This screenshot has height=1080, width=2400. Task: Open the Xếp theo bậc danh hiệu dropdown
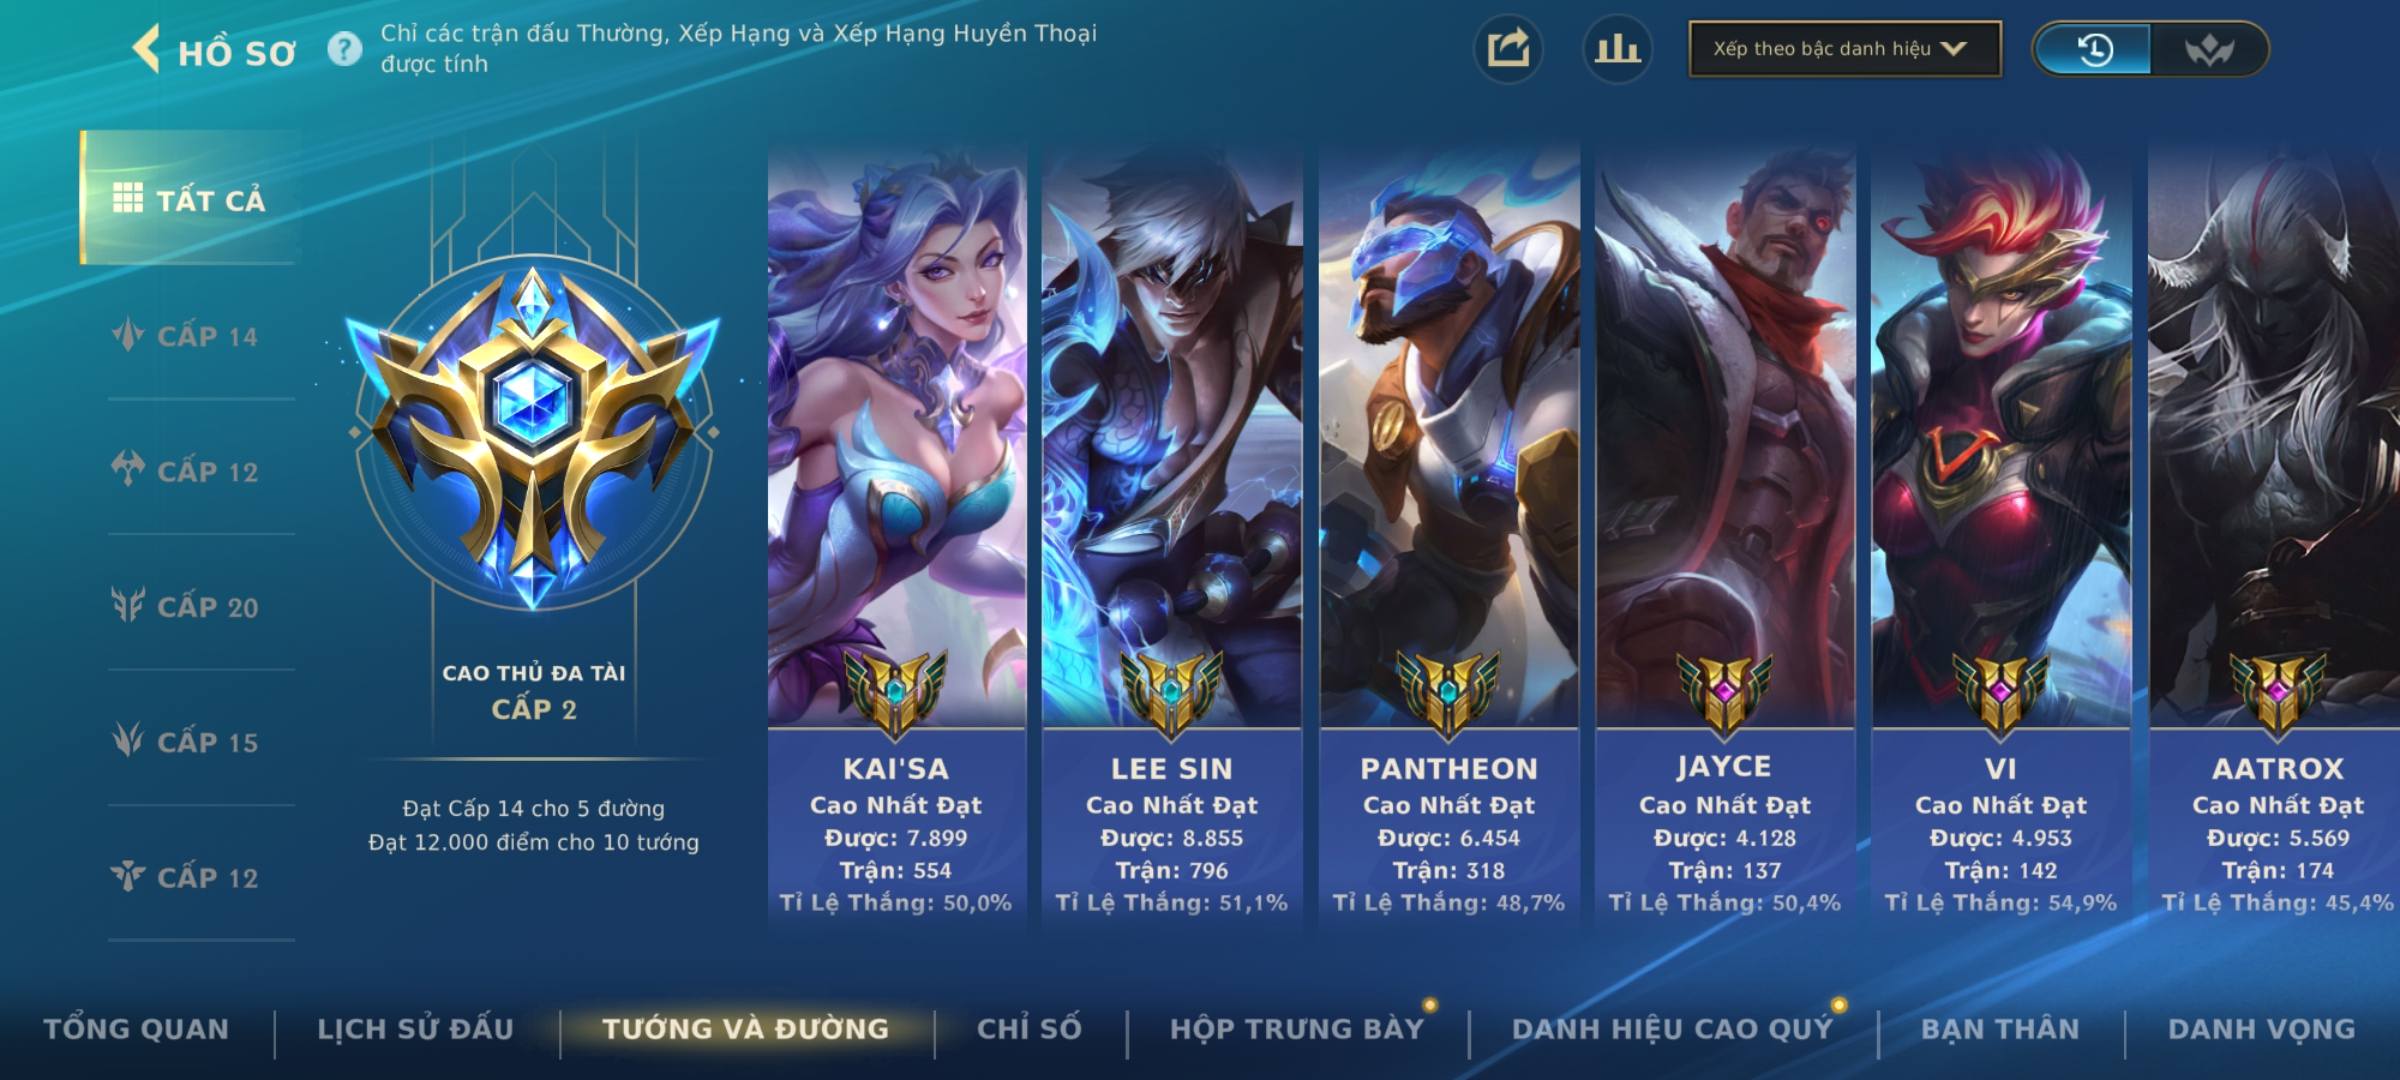click(1845, 49)
